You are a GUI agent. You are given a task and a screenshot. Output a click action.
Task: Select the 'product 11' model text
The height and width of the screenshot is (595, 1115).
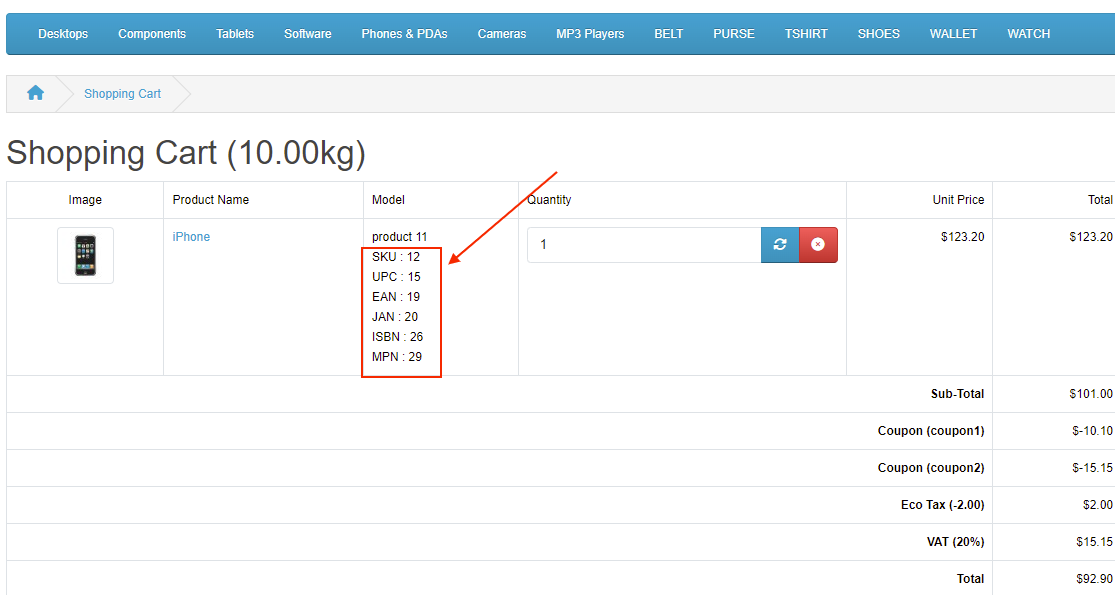click(400, 237)
